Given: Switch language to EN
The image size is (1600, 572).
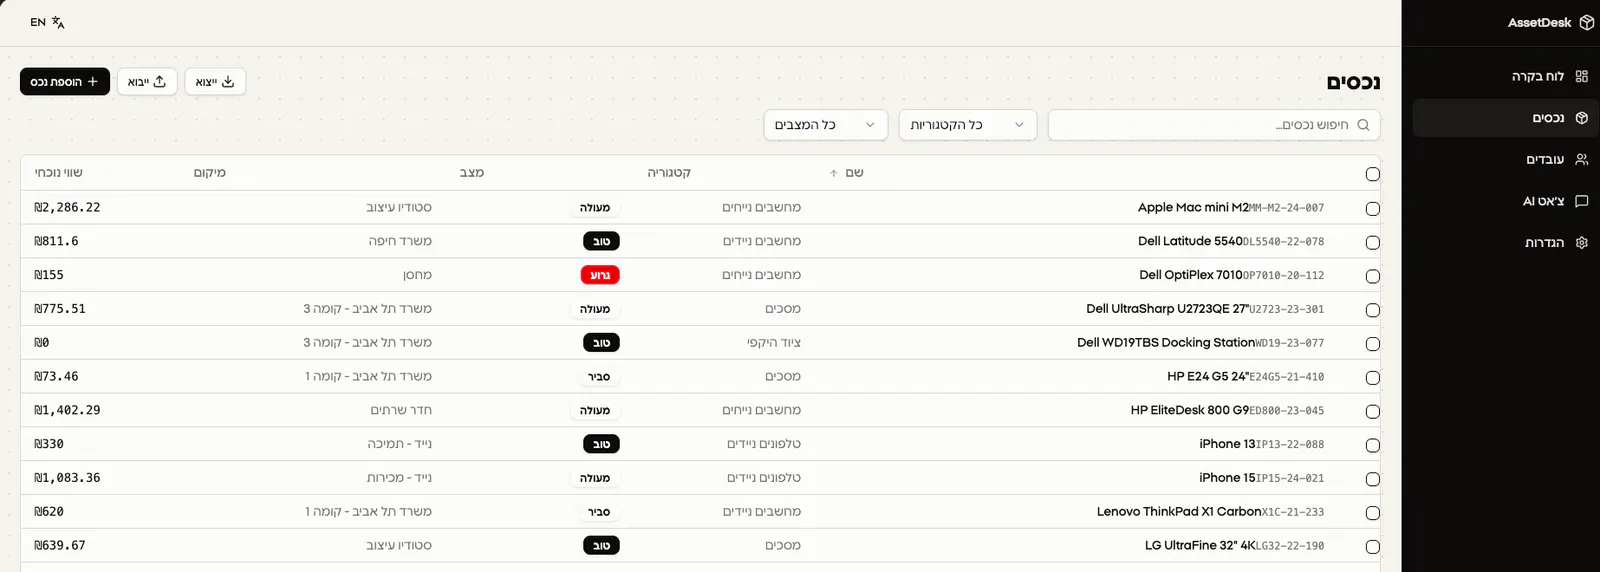Looking at the screenshot, I should [x=47, y=22].
